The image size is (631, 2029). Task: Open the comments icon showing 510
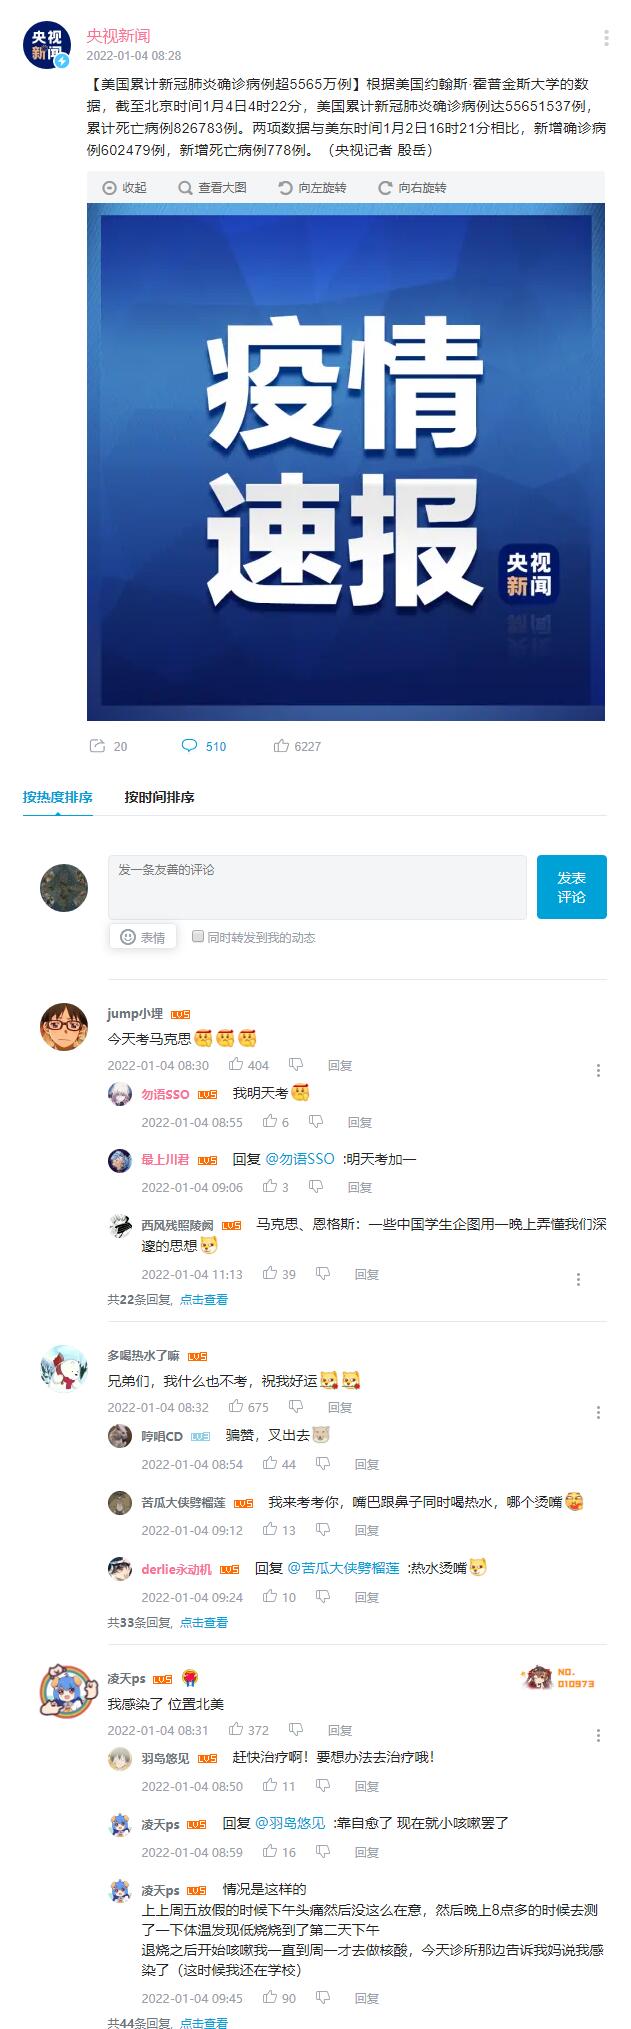click(189, 746)
